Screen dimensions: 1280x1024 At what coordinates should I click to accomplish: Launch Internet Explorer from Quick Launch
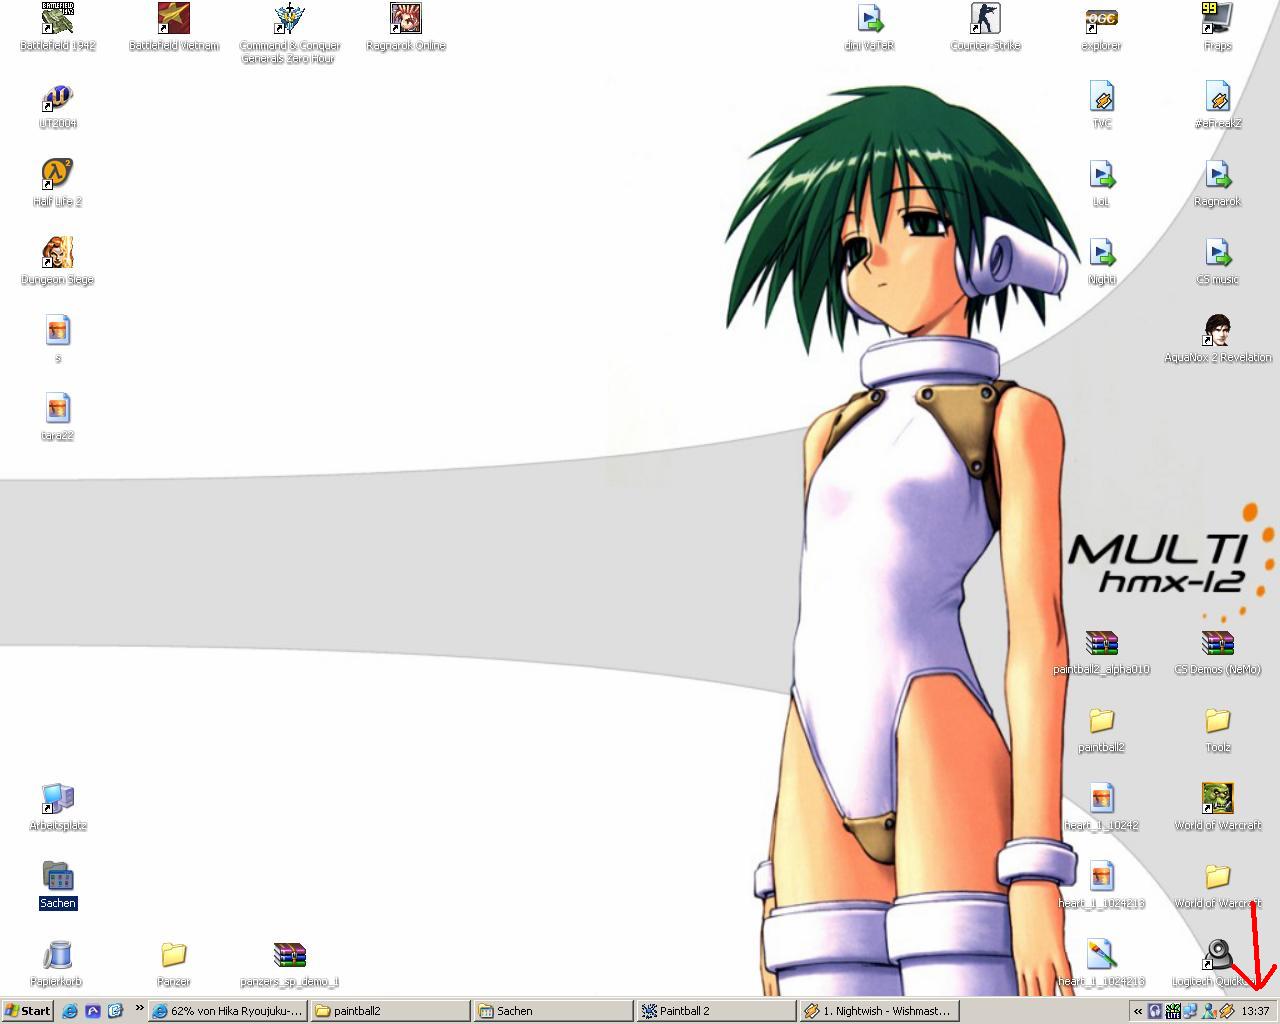pyautogui.click(x=70, y=1011)
